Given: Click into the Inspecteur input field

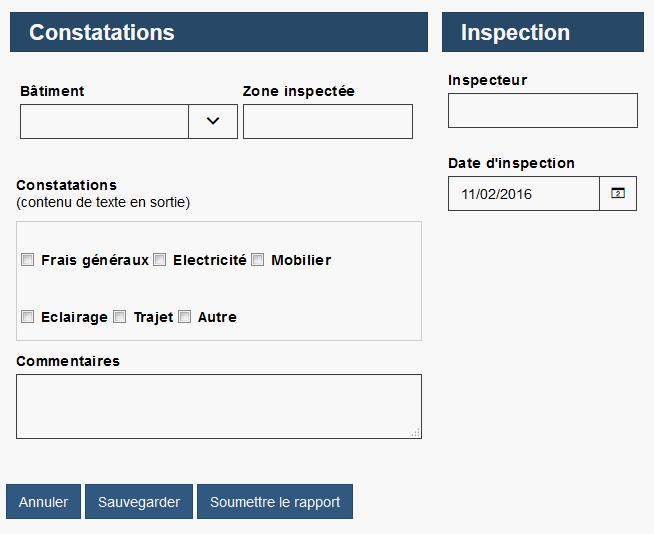Looking at the screenshot, I should [542, 110].
